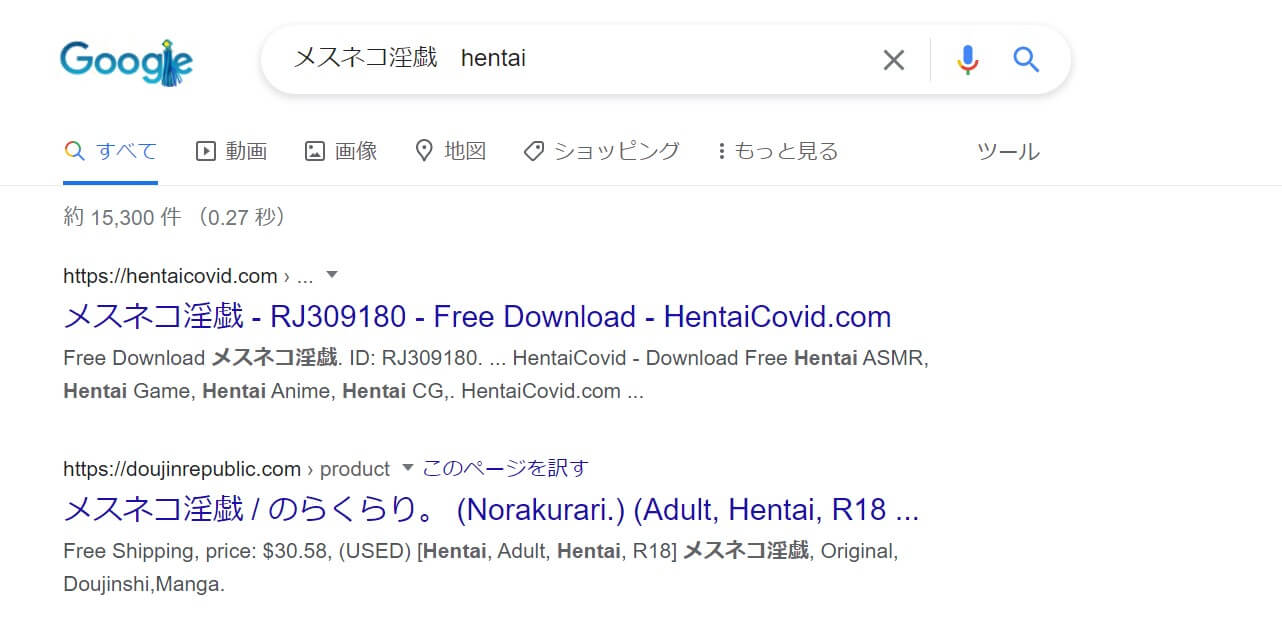Open the HentaiCovid.com Free Download result title
This screenshot has height=643, width=1282.
pyautogui.click(x=477, y=317)
